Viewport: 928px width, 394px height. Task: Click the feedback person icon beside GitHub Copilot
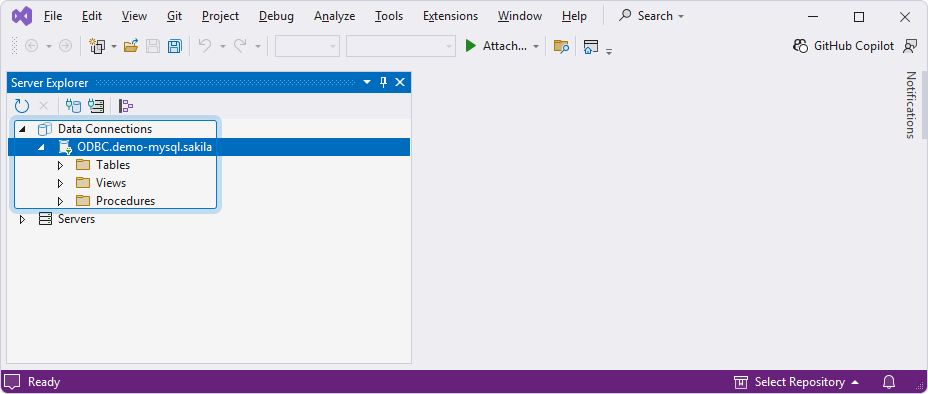[x=910, y=46]
